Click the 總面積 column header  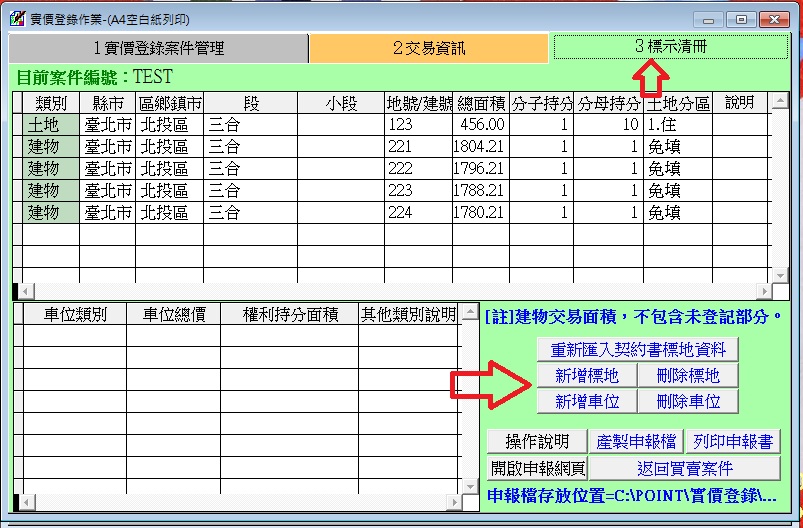[x=480, y=103]
